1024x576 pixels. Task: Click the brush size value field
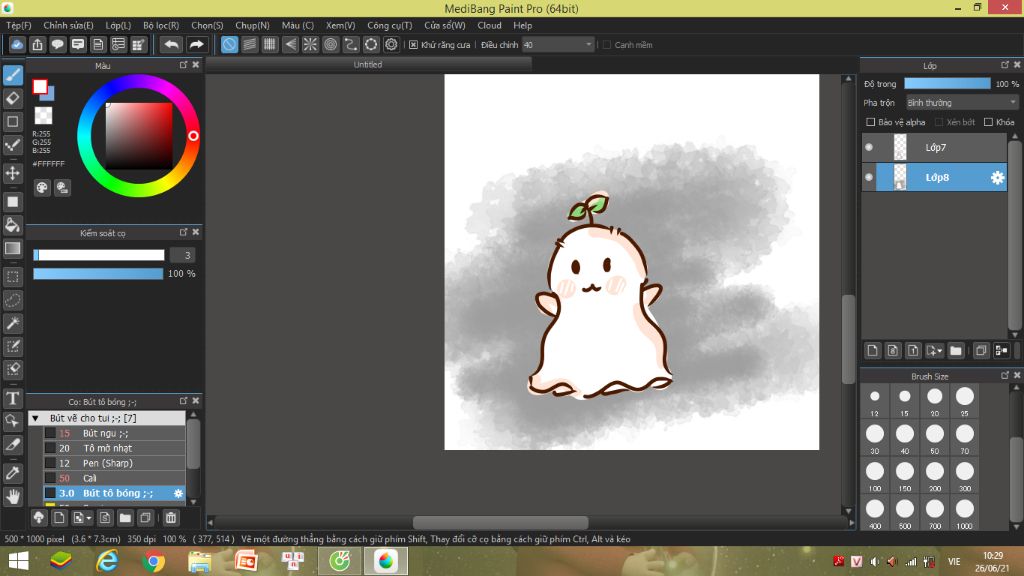tap(183, 255)
